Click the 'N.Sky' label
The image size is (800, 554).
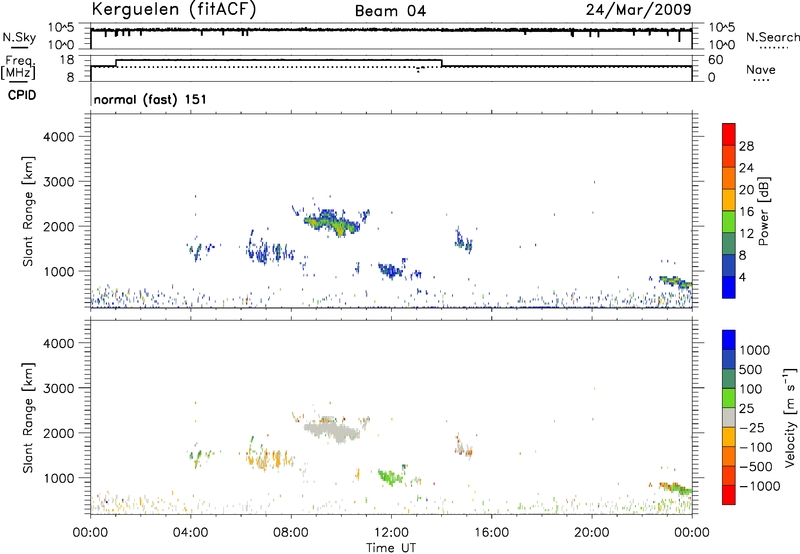(19, 37)
